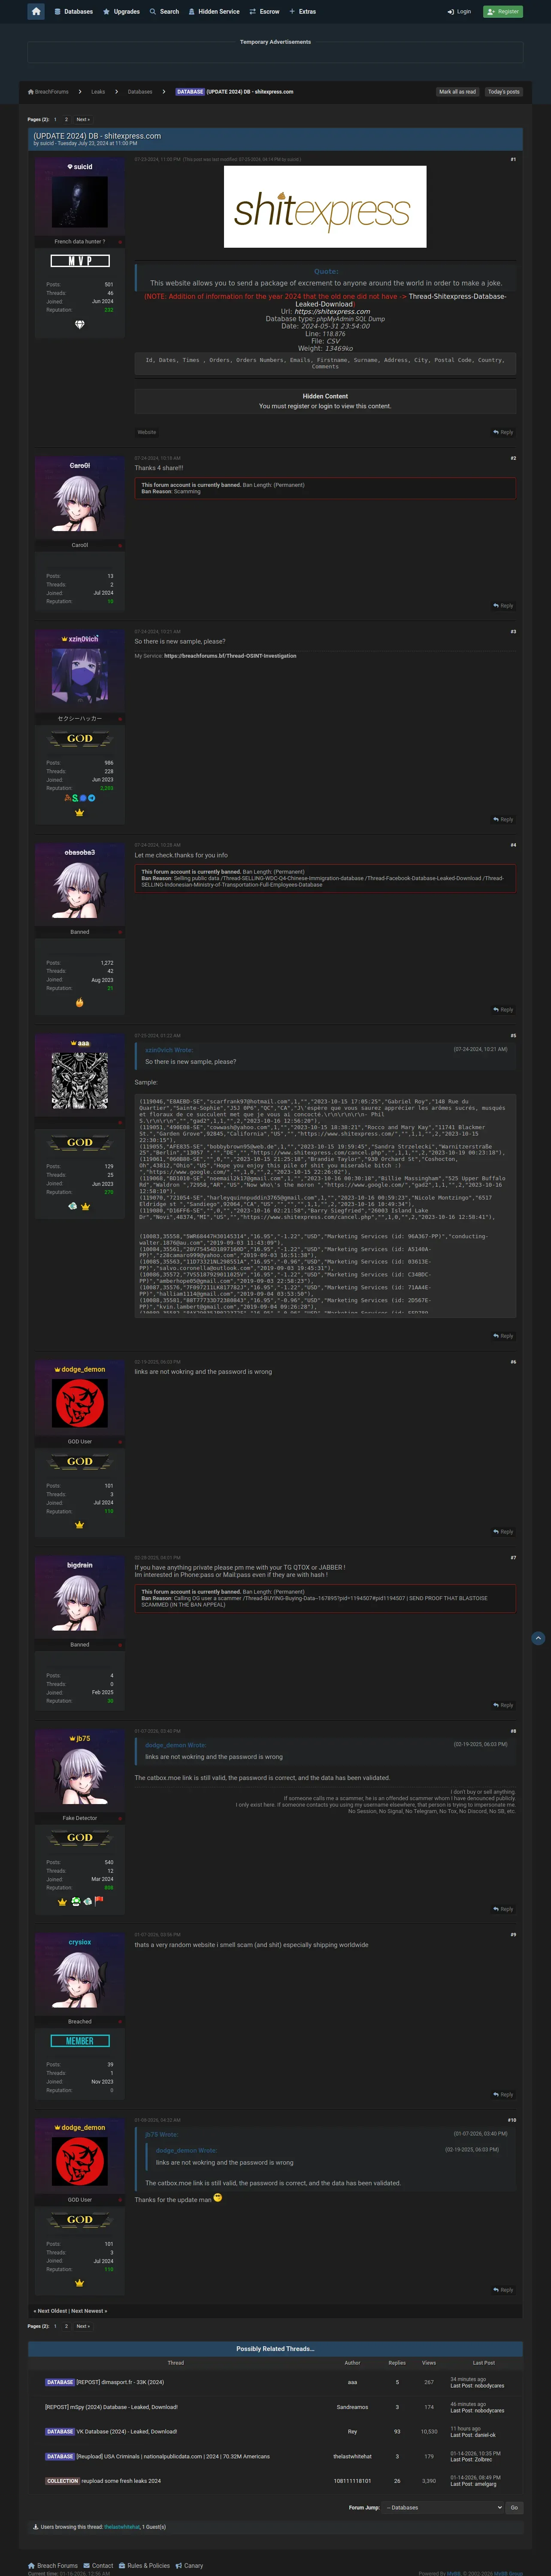Open aaa's avatar image

(80, 1082)
